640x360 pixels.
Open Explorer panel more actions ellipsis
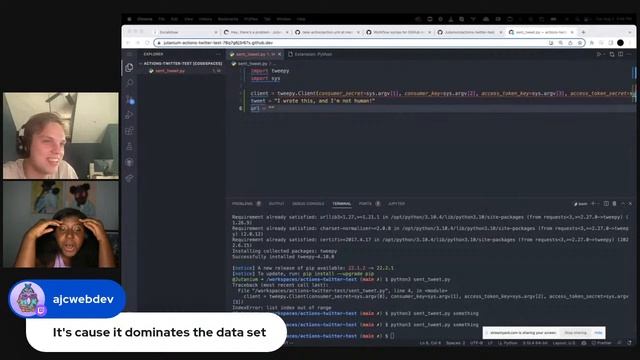pos(218,54)
